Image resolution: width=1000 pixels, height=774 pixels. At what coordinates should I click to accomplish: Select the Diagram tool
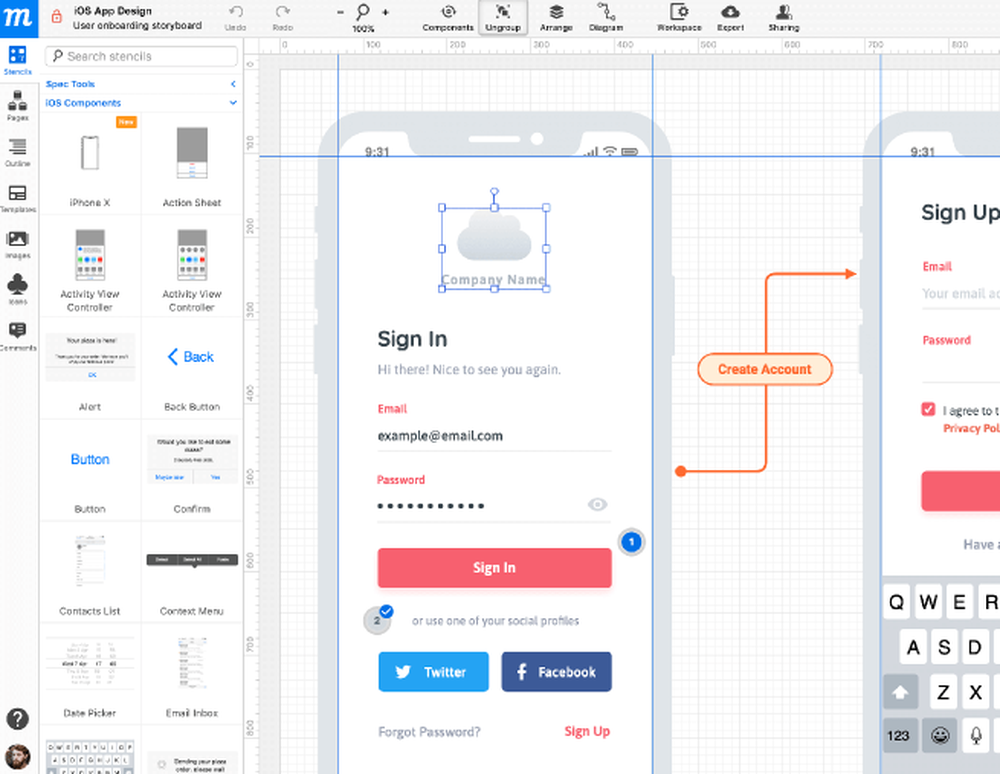pyautogui.click(x=605, y=18)
